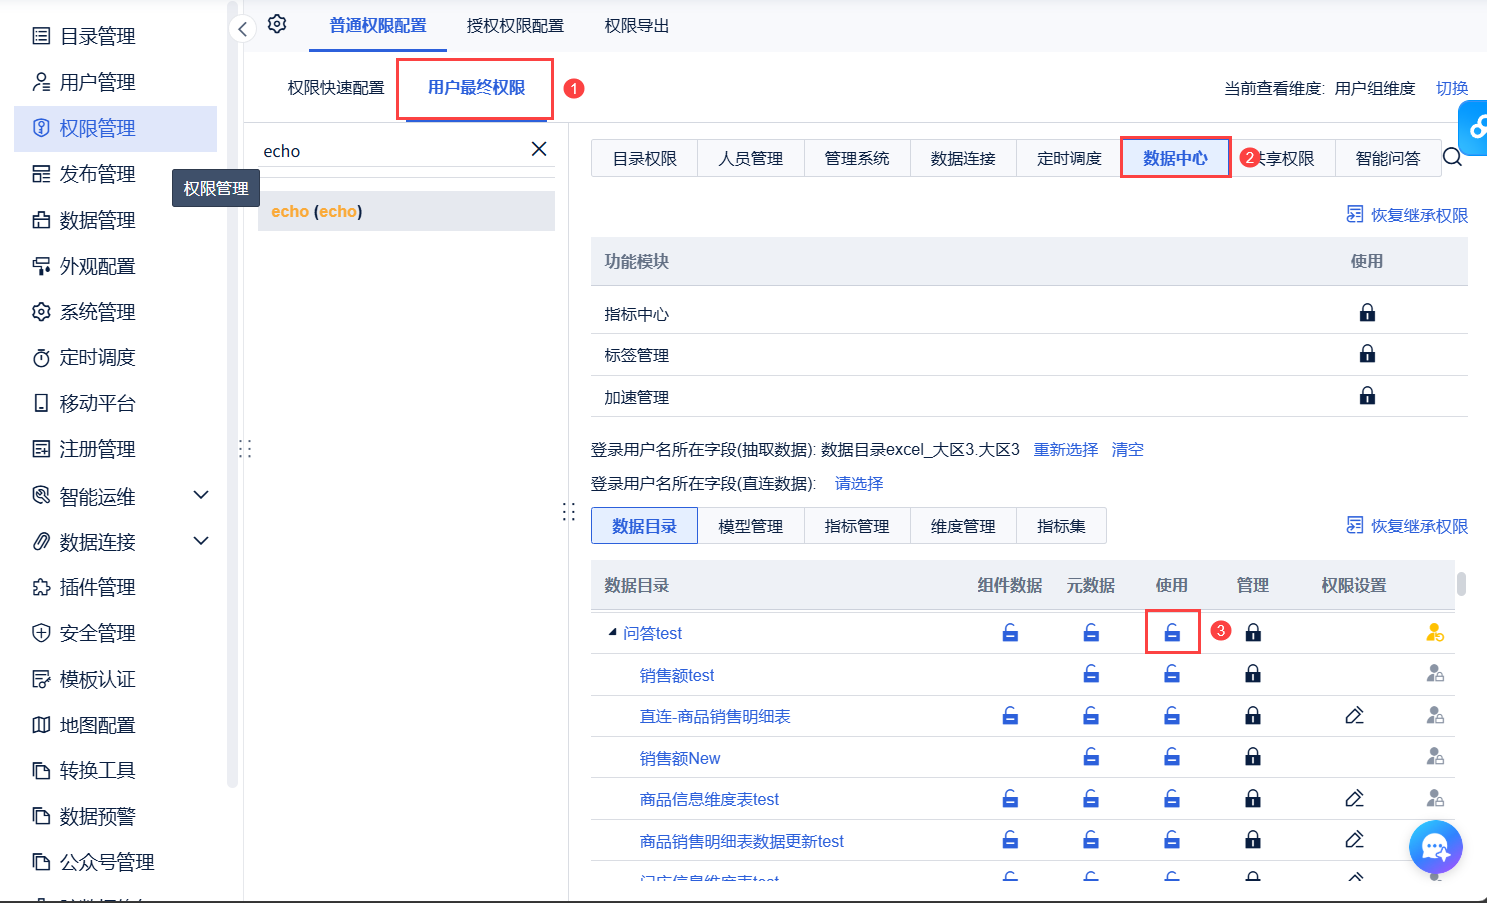Click the edit pencil for 直连-商品销售明细表

1354,716
